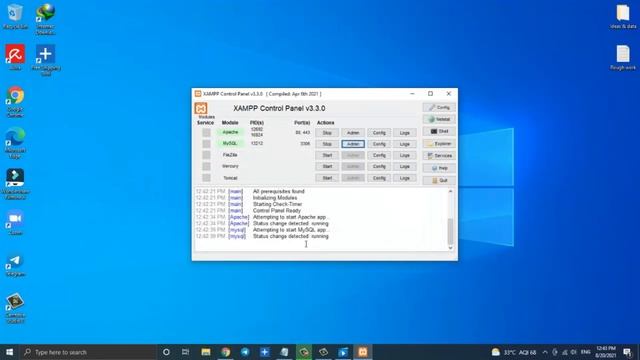This screenshot has height=360, width=640.
Task: View MySQL Logs
Action: pos(404,144)
